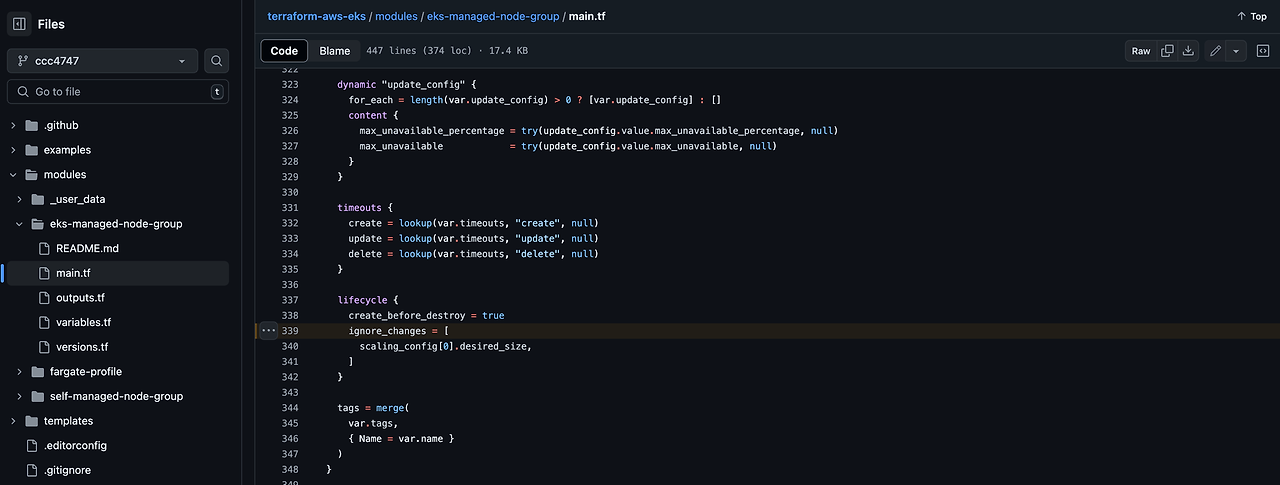Select line number 337
This screenshot has width=1280, height=485.
pos(290,300)
